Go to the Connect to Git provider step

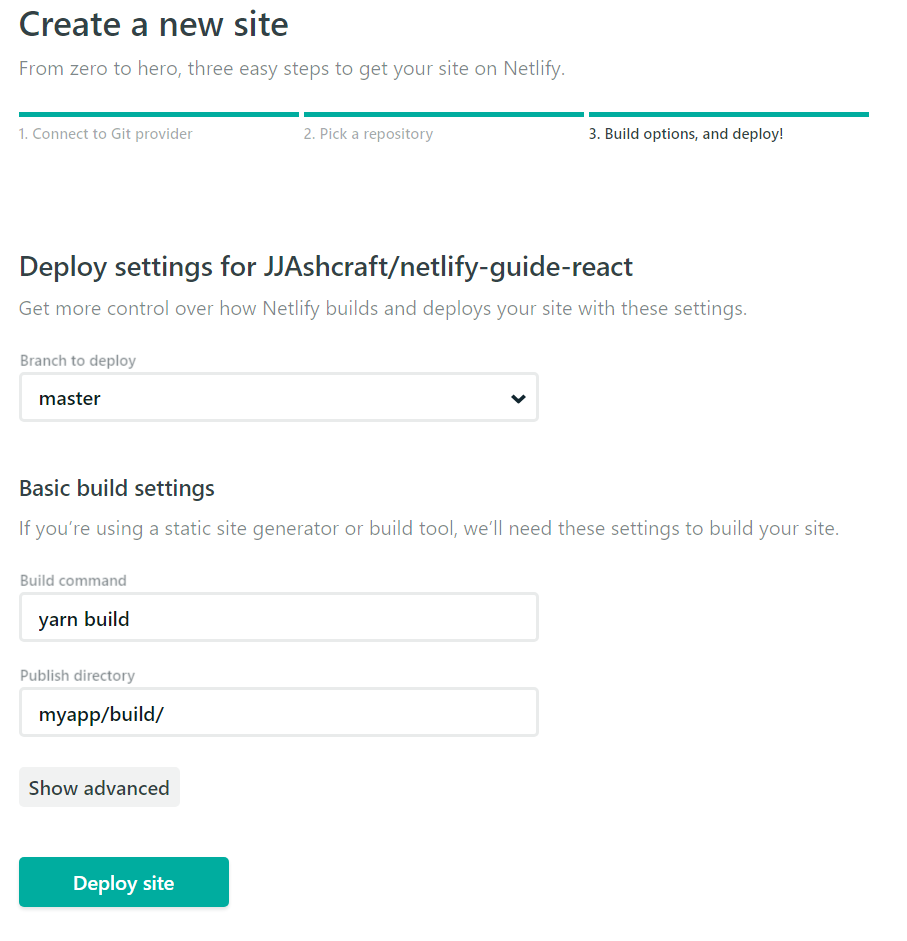(x=105, y=134)
